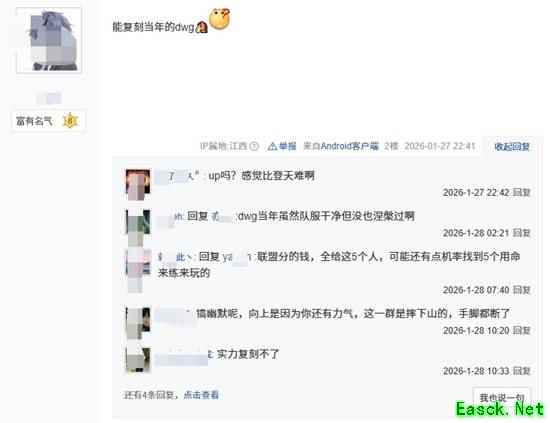Collapse replies with 收起回复
Screen dimensions: 550x423
[x=512, y=147]
